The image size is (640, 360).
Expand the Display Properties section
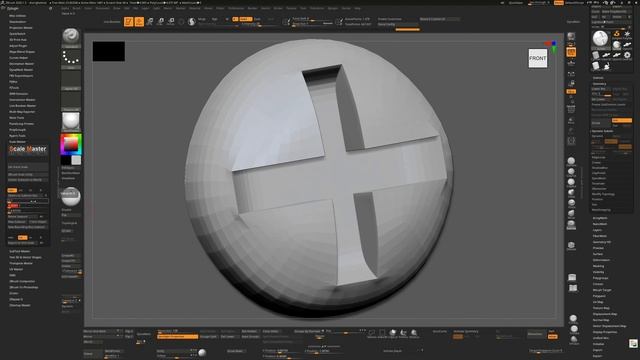tap(605, 332)
